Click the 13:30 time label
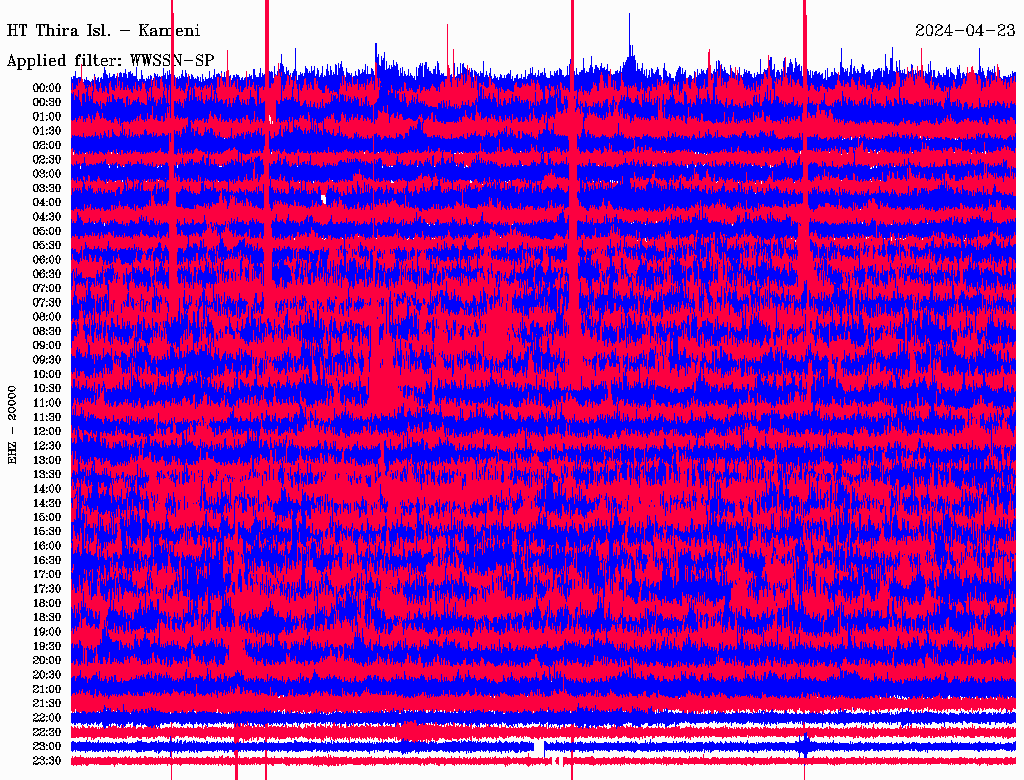 point(47,475)
